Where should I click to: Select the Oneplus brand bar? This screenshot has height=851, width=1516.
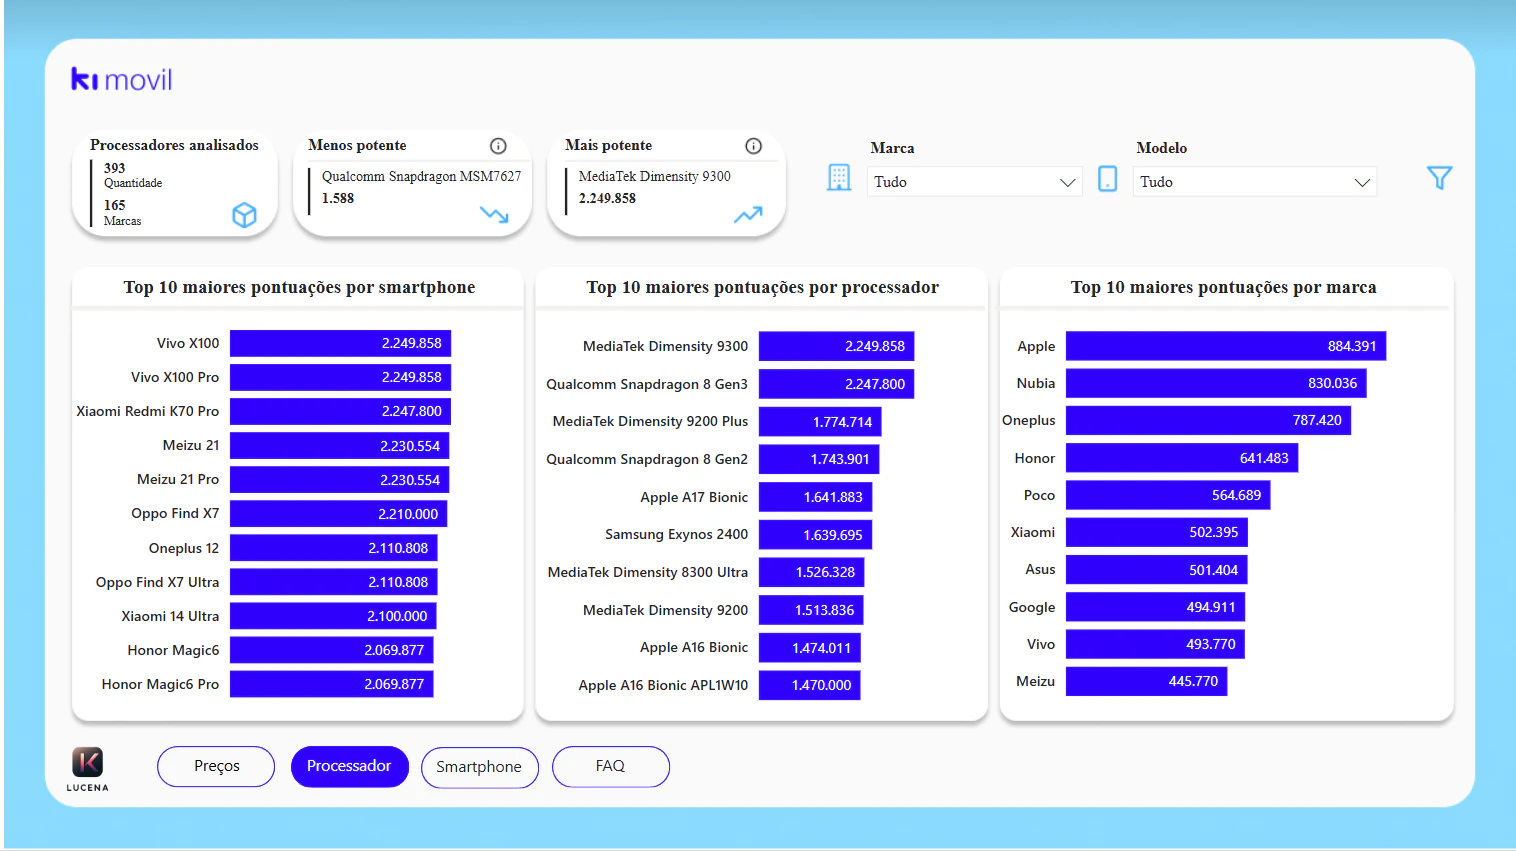(1208, 420)
